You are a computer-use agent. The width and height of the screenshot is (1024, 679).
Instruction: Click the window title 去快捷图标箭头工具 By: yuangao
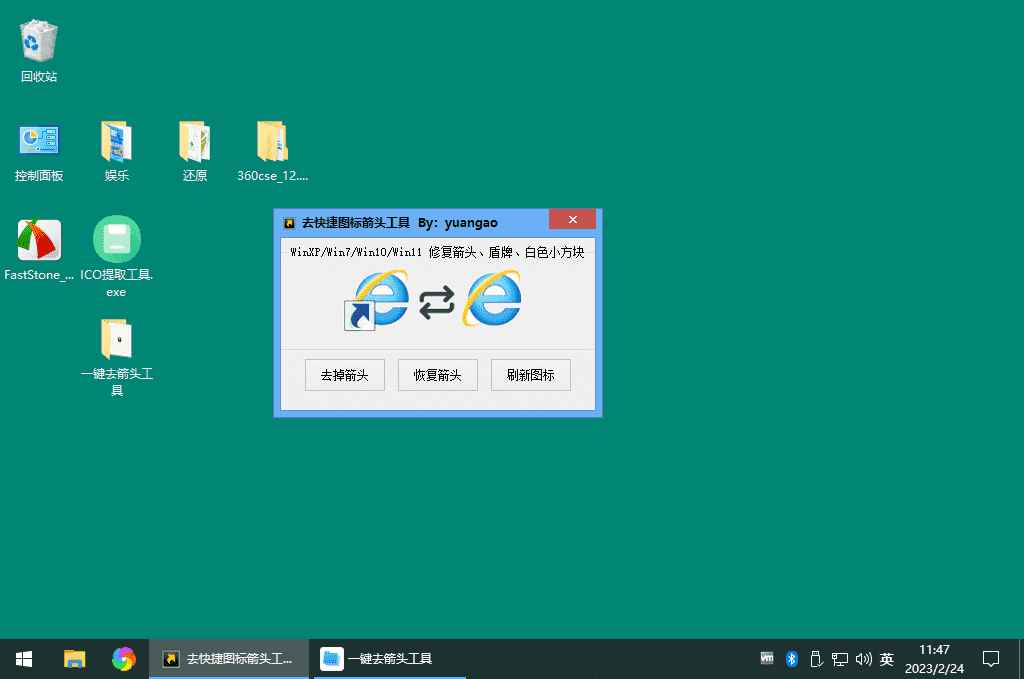point(399,223)
